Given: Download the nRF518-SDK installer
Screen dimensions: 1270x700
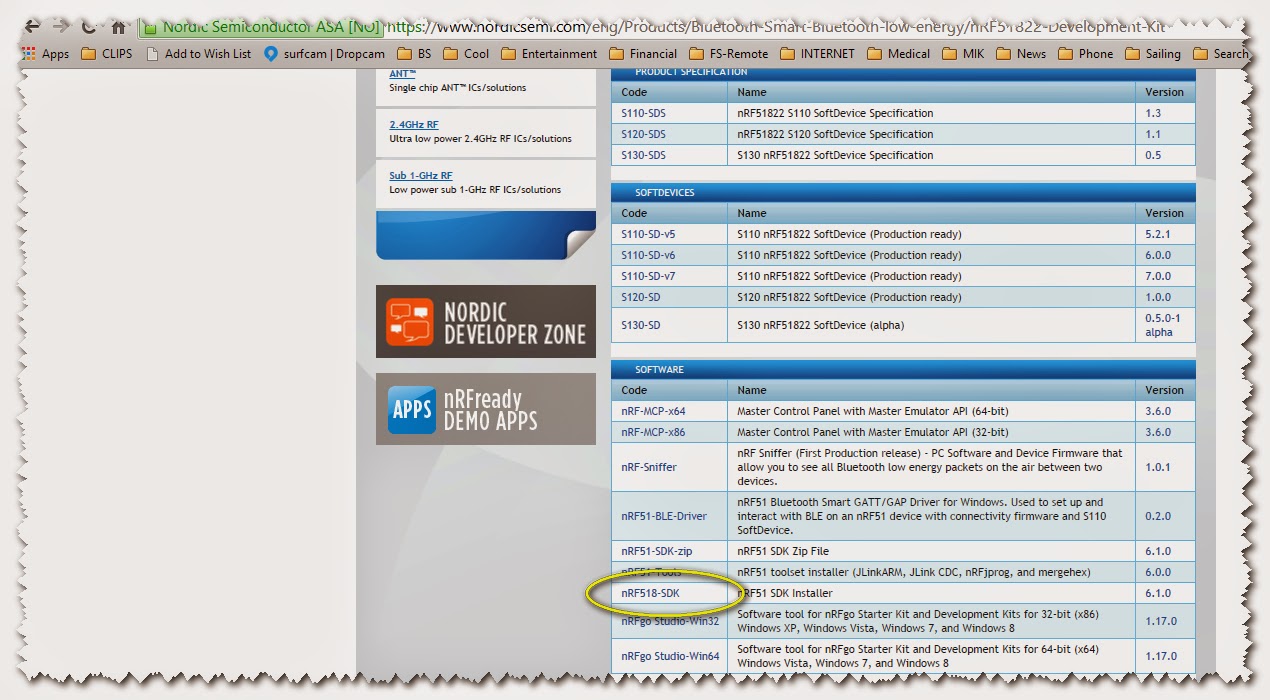Looking at the screenshot, I should coord(650,593).
